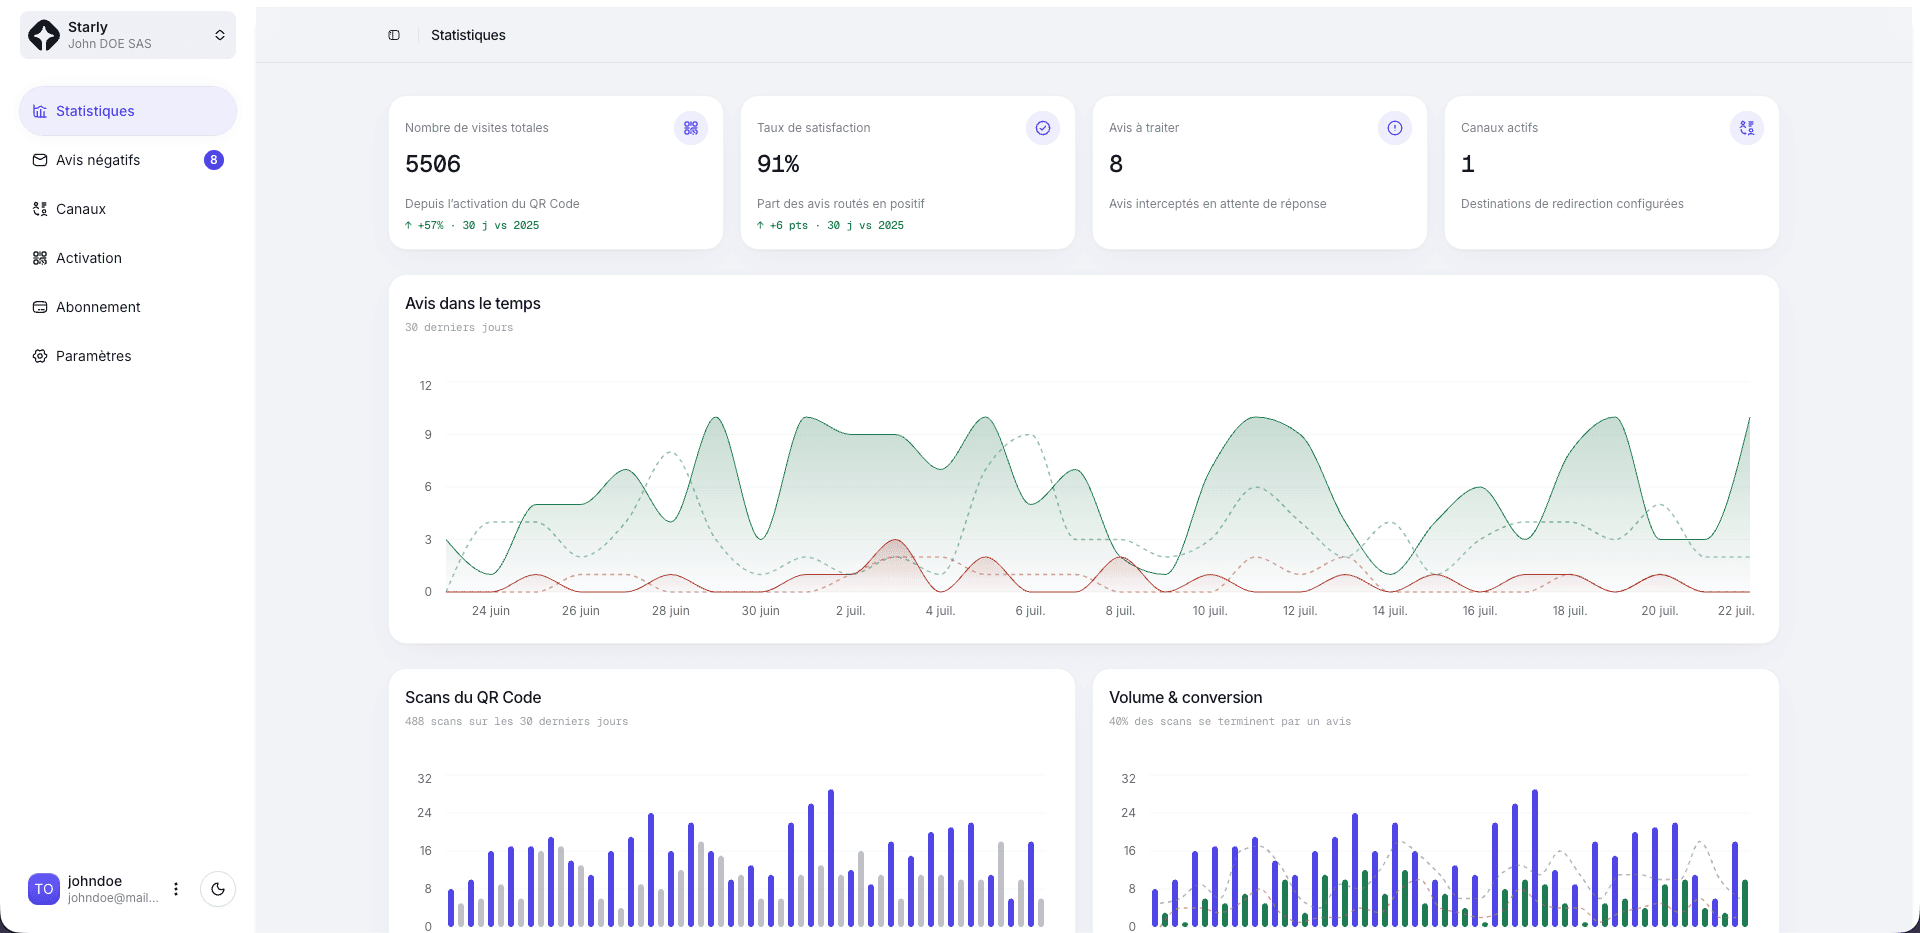This screenshot has width=1920, height=933.
Task: Open Paramètres in the sidebar
Action: coord(128,356)
